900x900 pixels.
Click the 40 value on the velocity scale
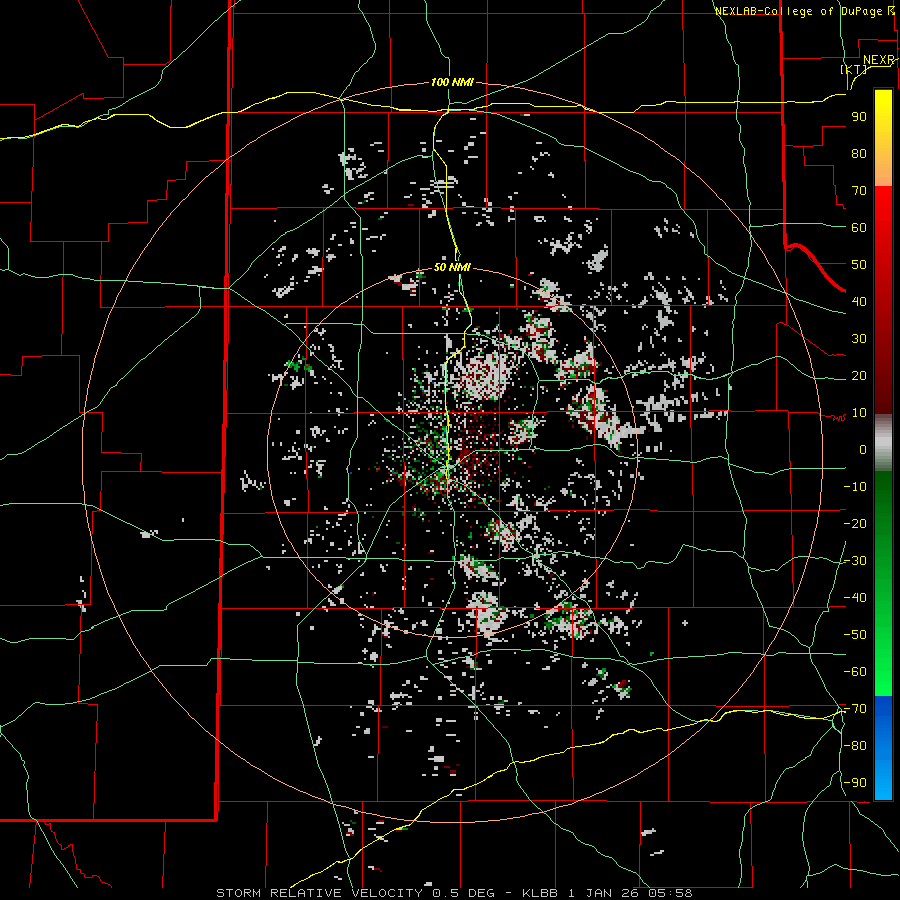pos(859,302)
